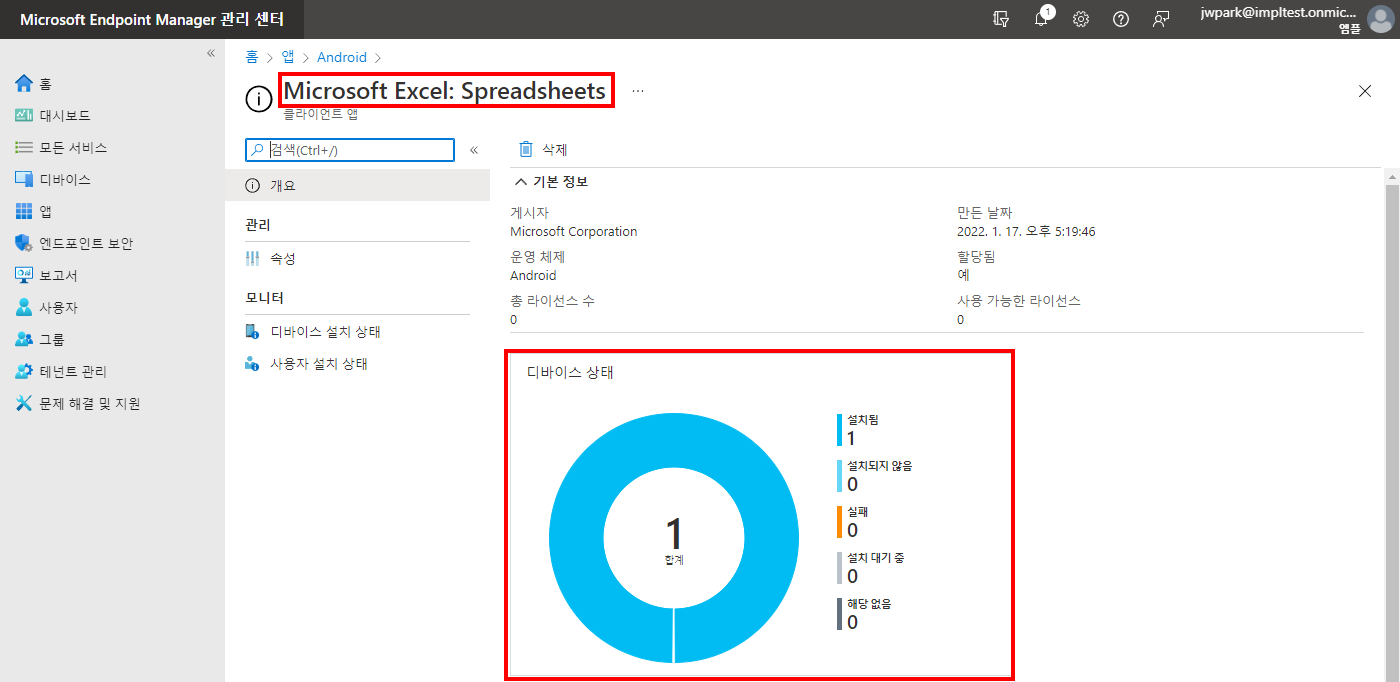Open 엔드포인트 보안 in sidebar
This screenshot has width=1400, height=682.
86,243
